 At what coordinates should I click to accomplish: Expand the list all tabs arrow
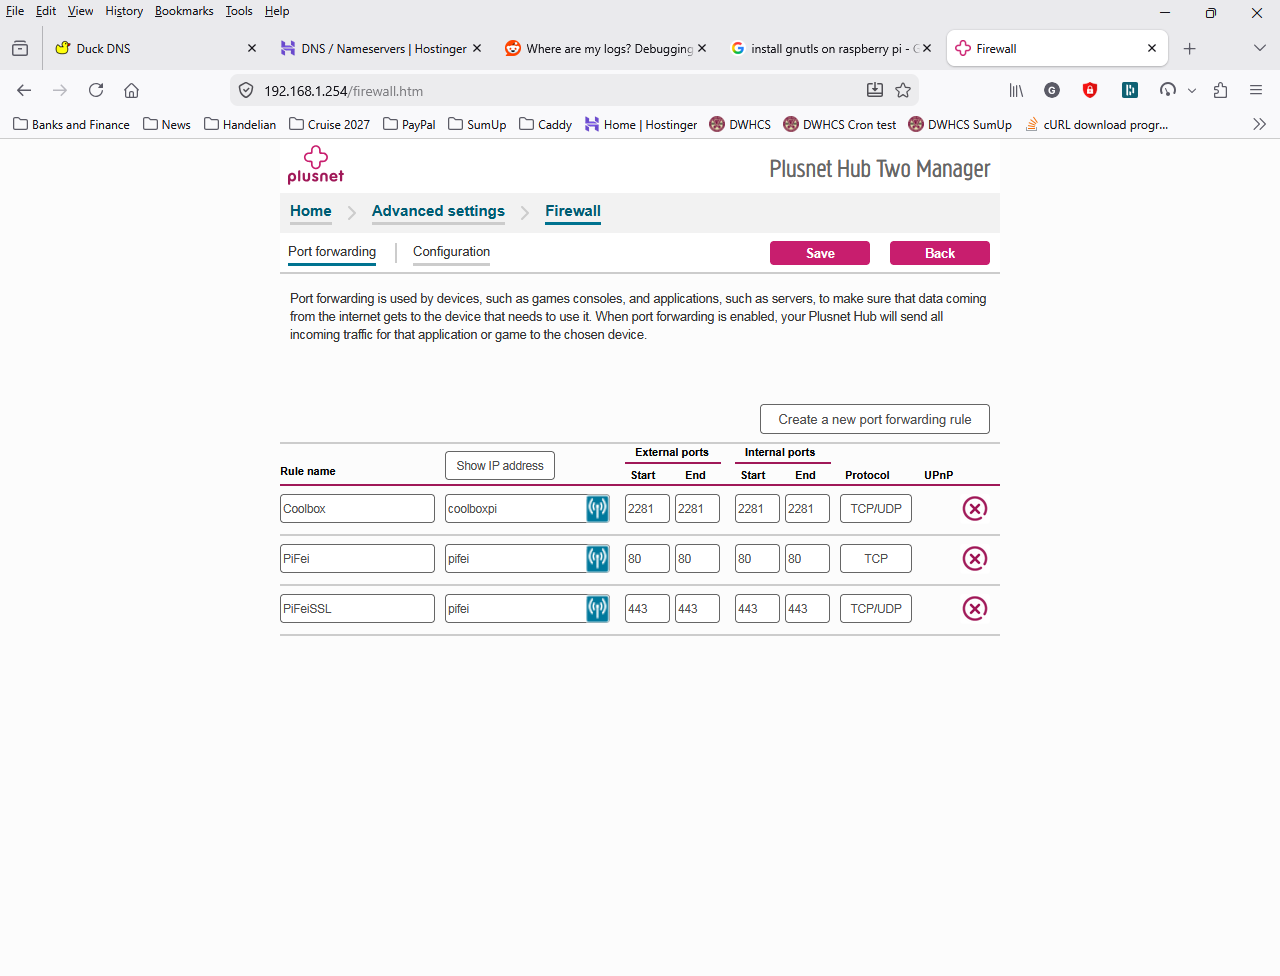coord(1259,48)
